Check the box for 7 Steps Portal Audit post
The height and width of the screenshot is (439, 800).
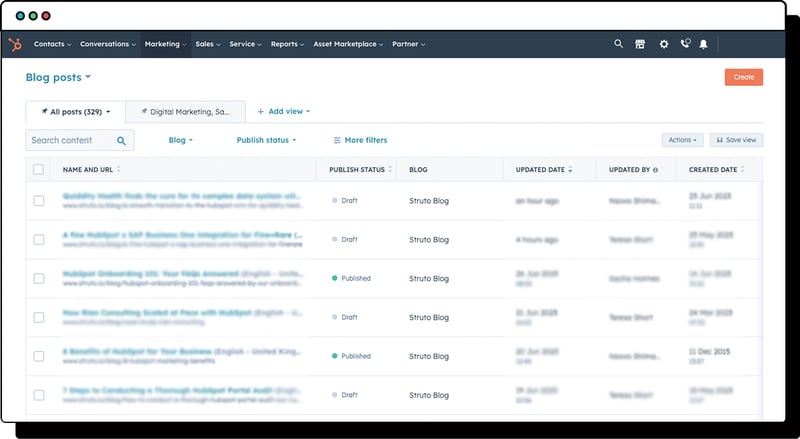tap(39, 395)
